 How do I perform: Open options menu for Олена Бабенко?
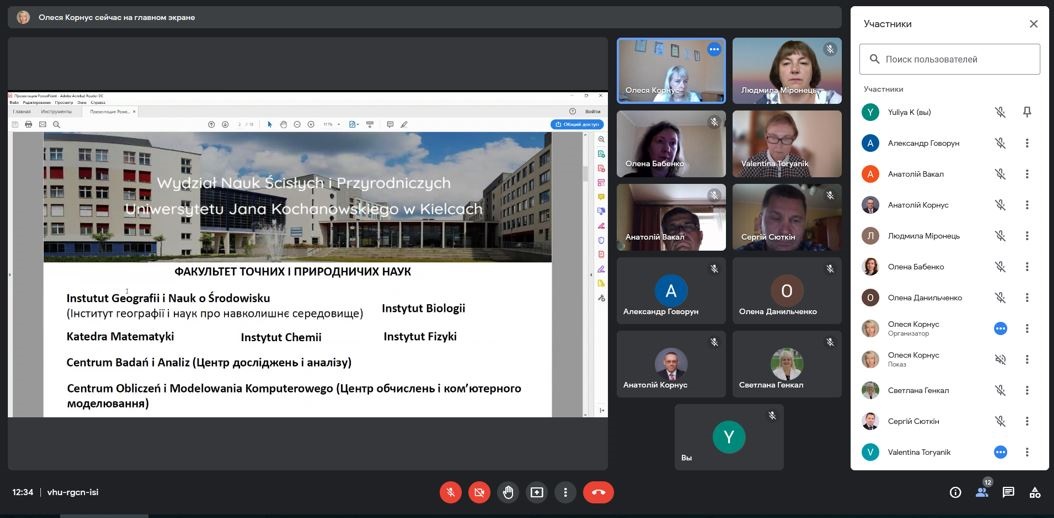tap(1027, 267)
